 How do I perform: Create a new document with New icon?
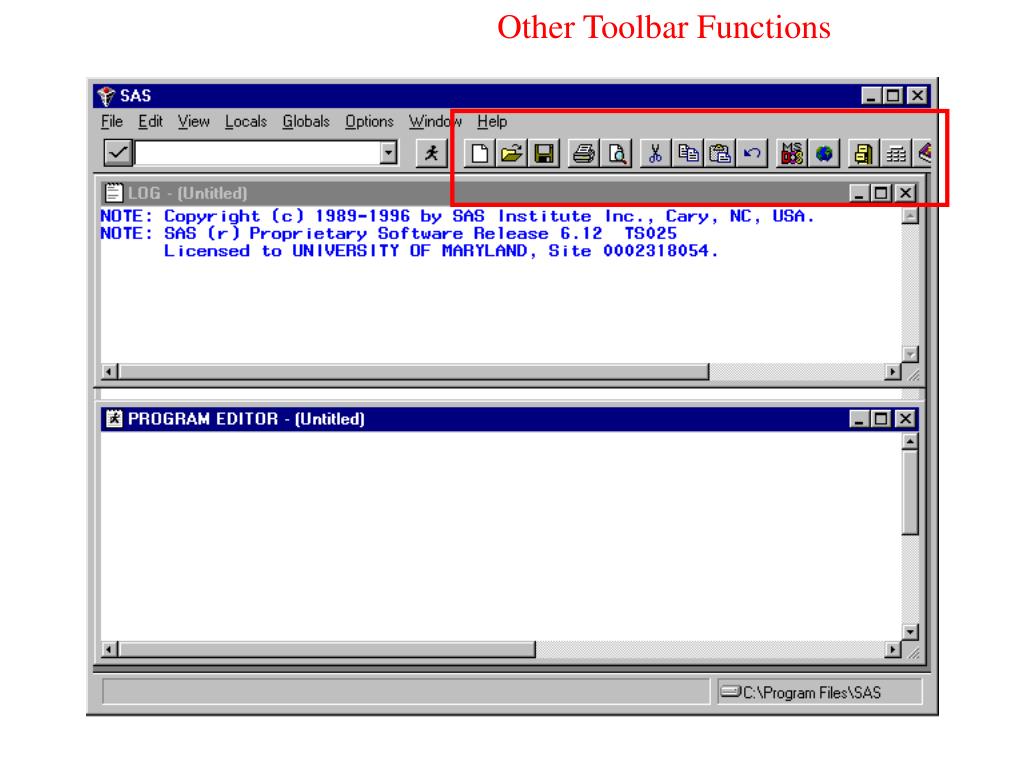coord(480,153)
